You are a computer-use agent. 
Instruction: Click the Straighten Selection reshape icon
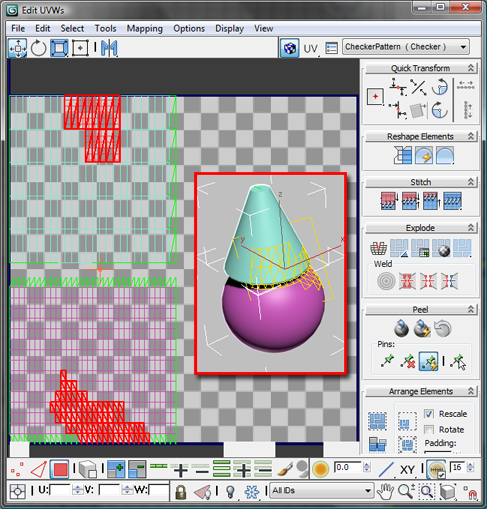(x=403, y=155)
